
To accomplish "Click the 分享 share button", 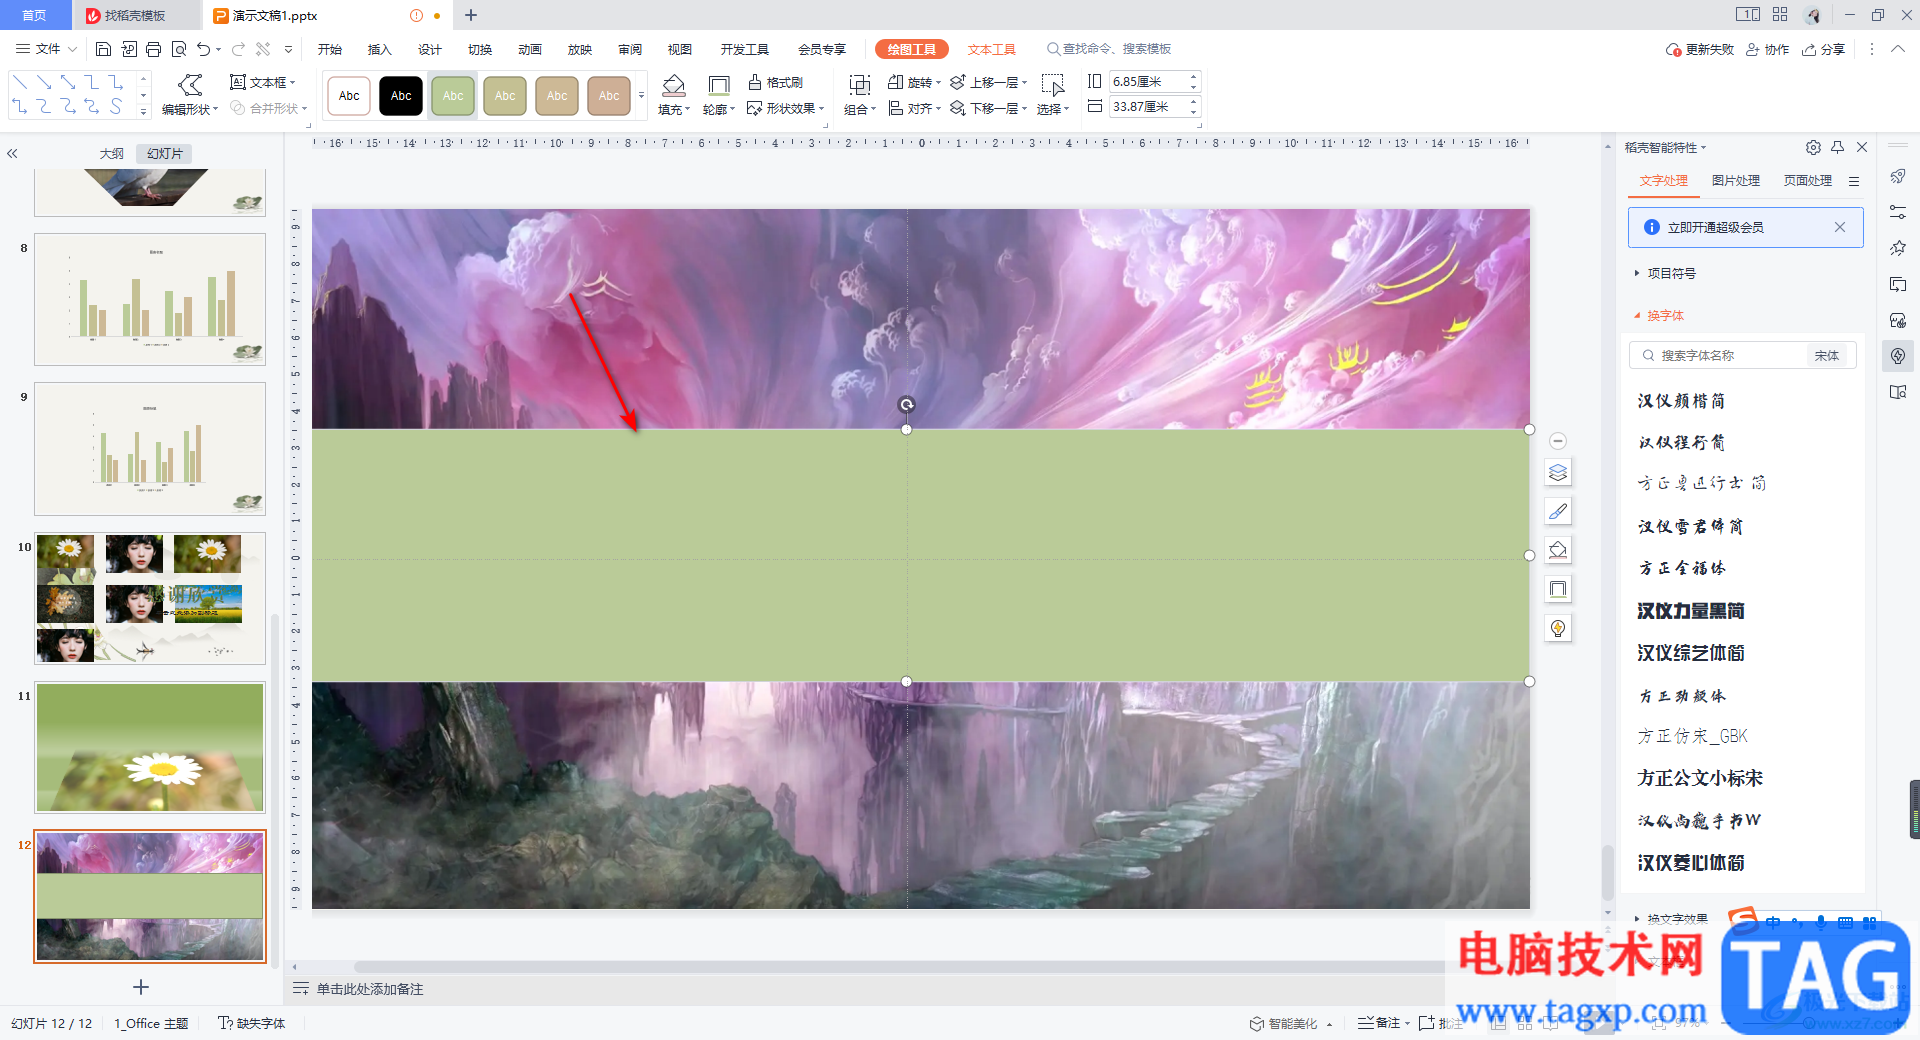I will [1823, 49].
